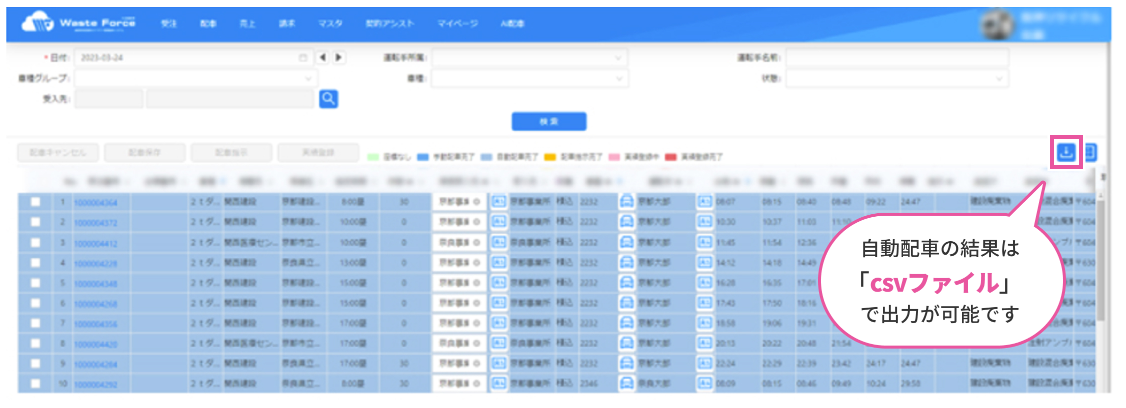The width and height of the screenshot is (1126, 408).
Task: Tick checkbox for order 1000004348
Action: 35,283
